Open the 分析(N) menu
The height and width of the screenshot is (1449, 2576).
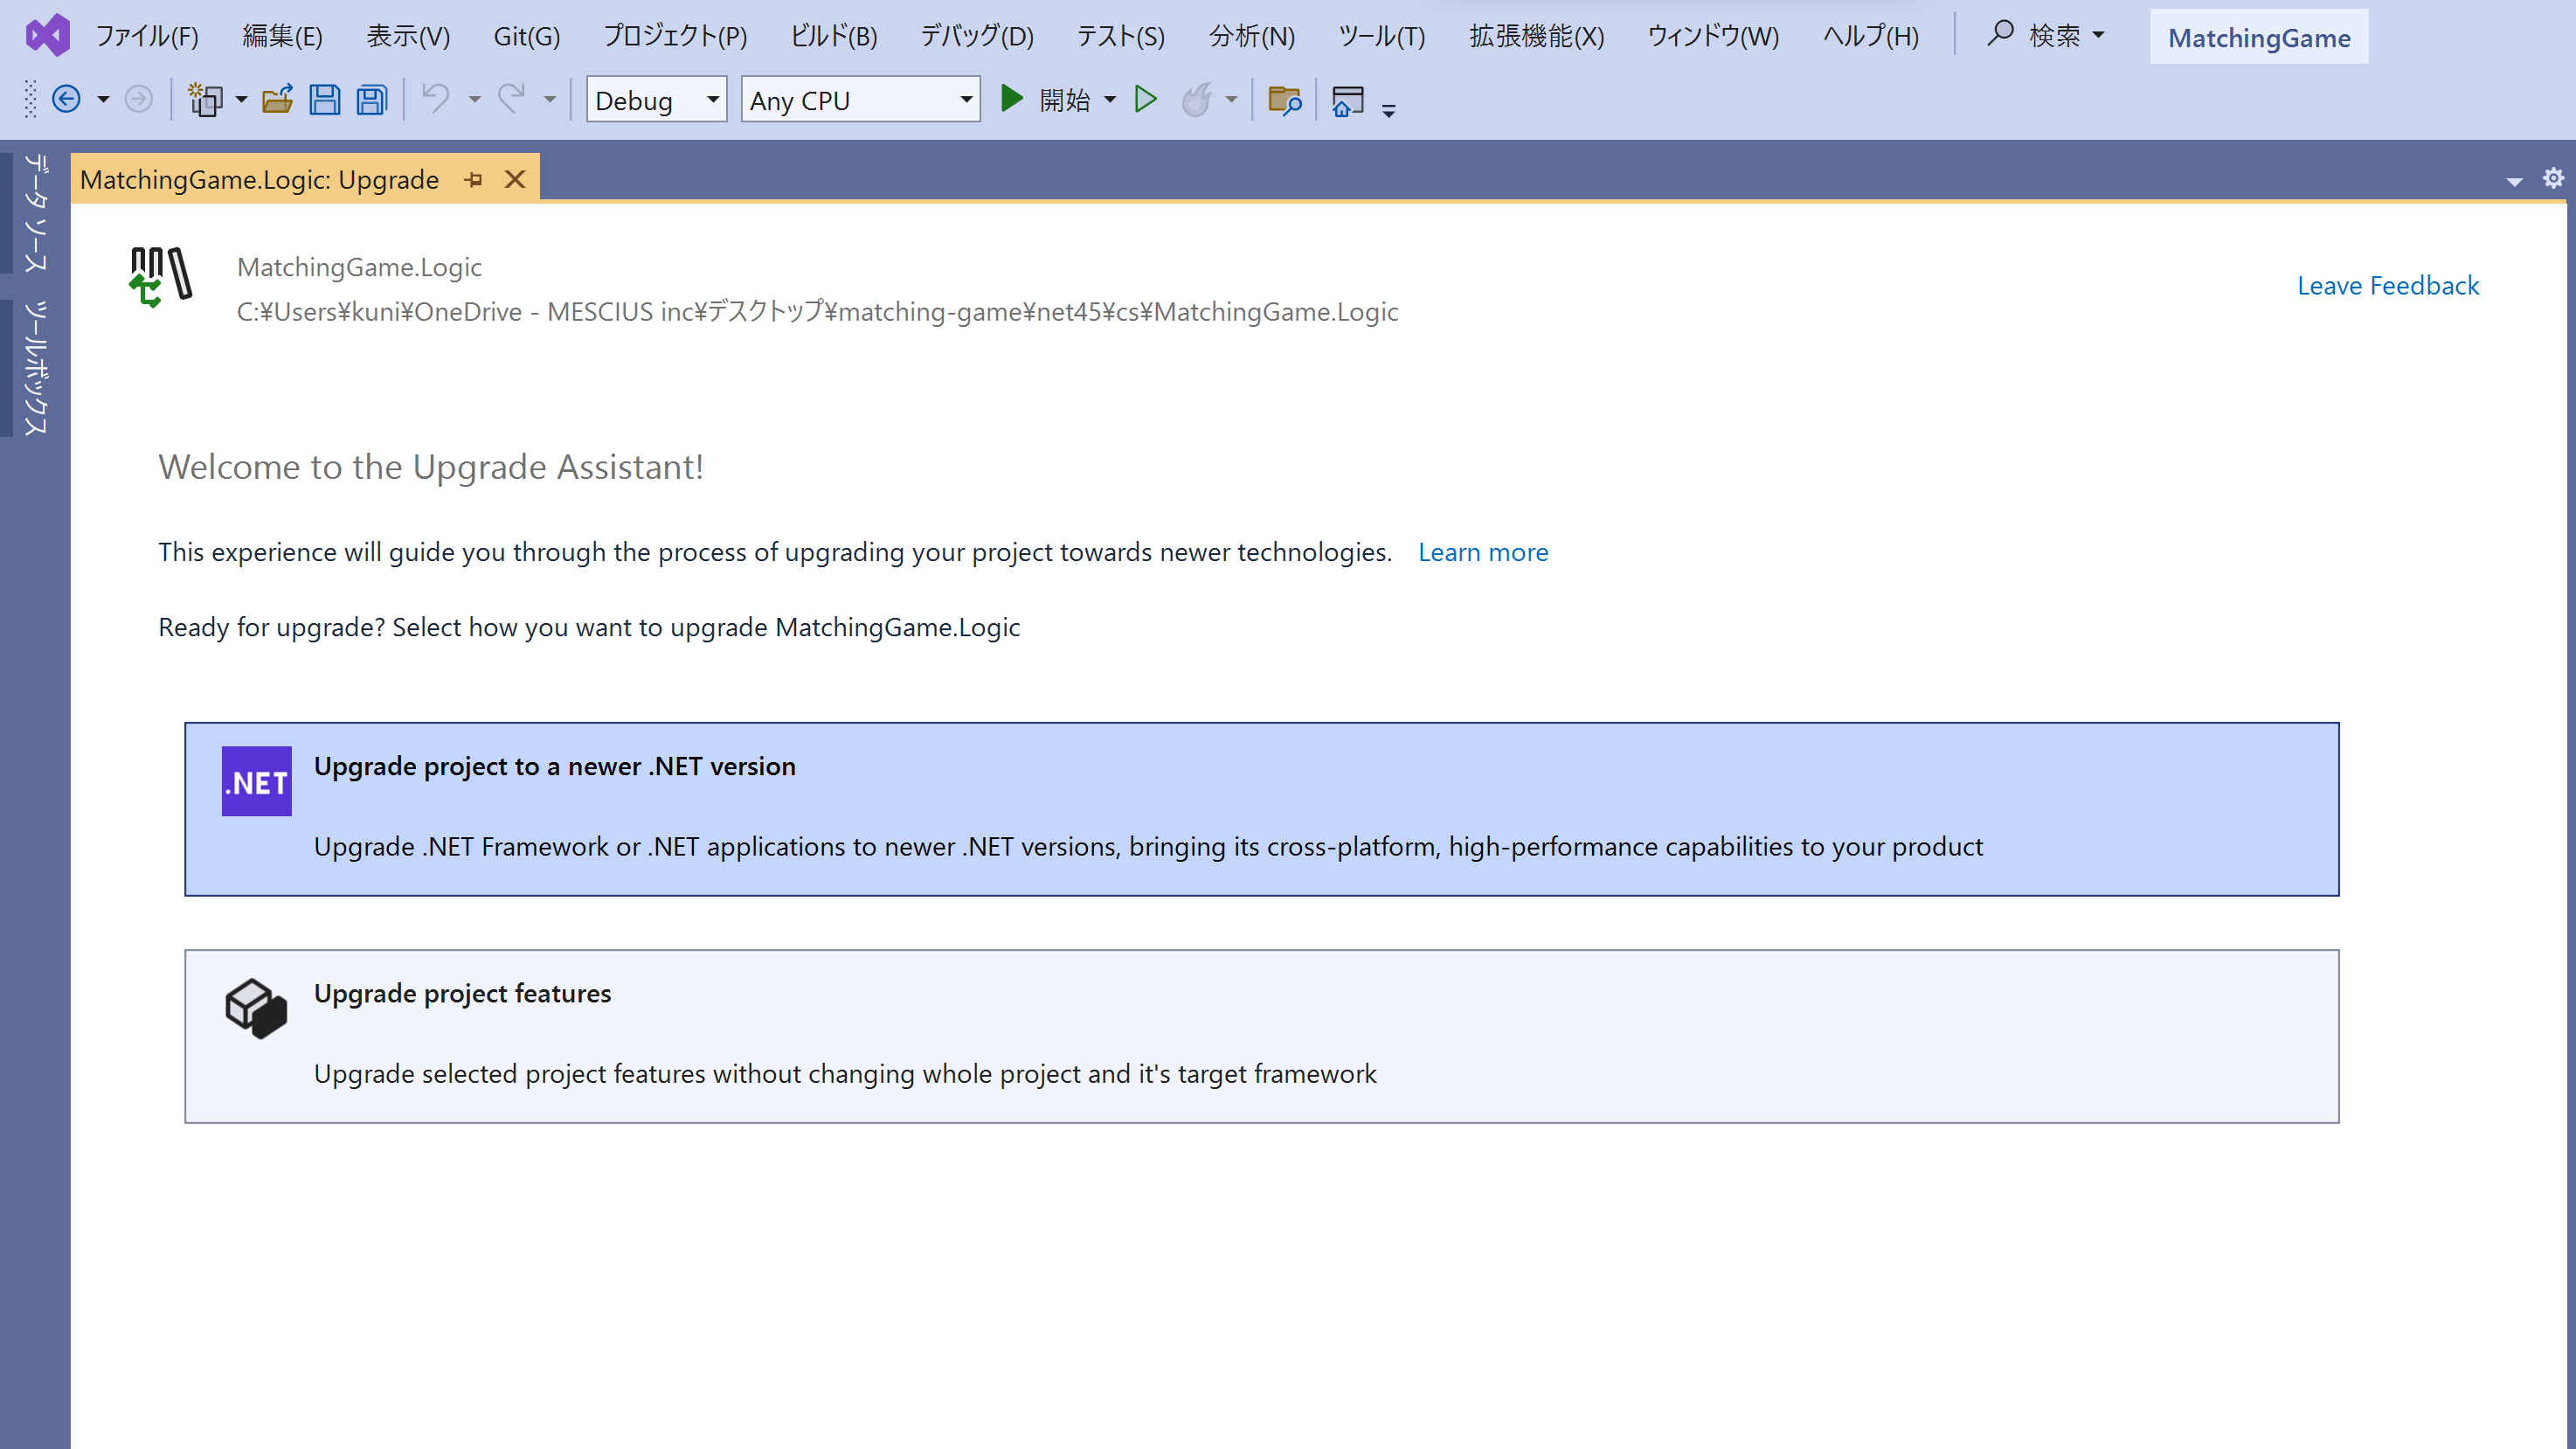1252,36
